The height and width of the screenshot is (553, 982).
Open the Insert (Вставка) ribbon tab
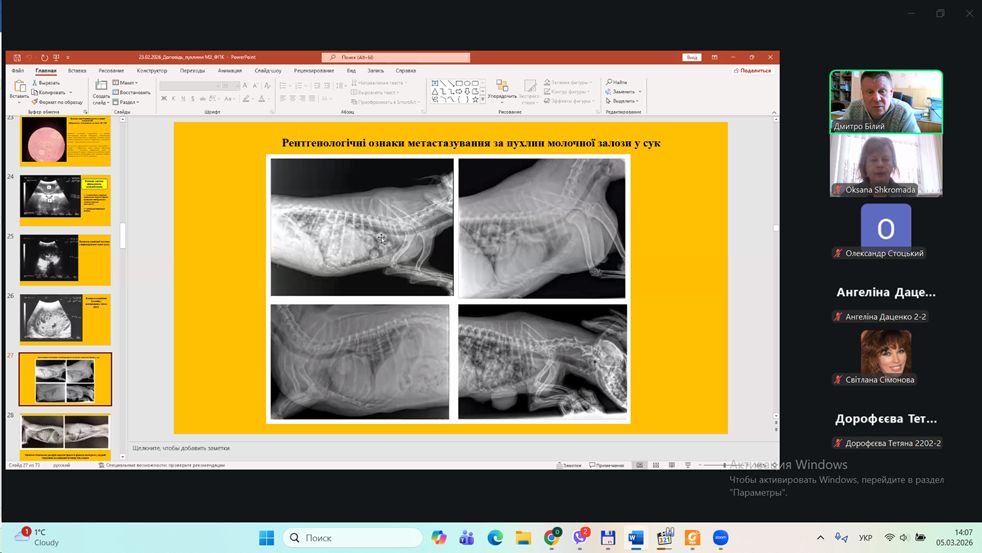point(77,71)
